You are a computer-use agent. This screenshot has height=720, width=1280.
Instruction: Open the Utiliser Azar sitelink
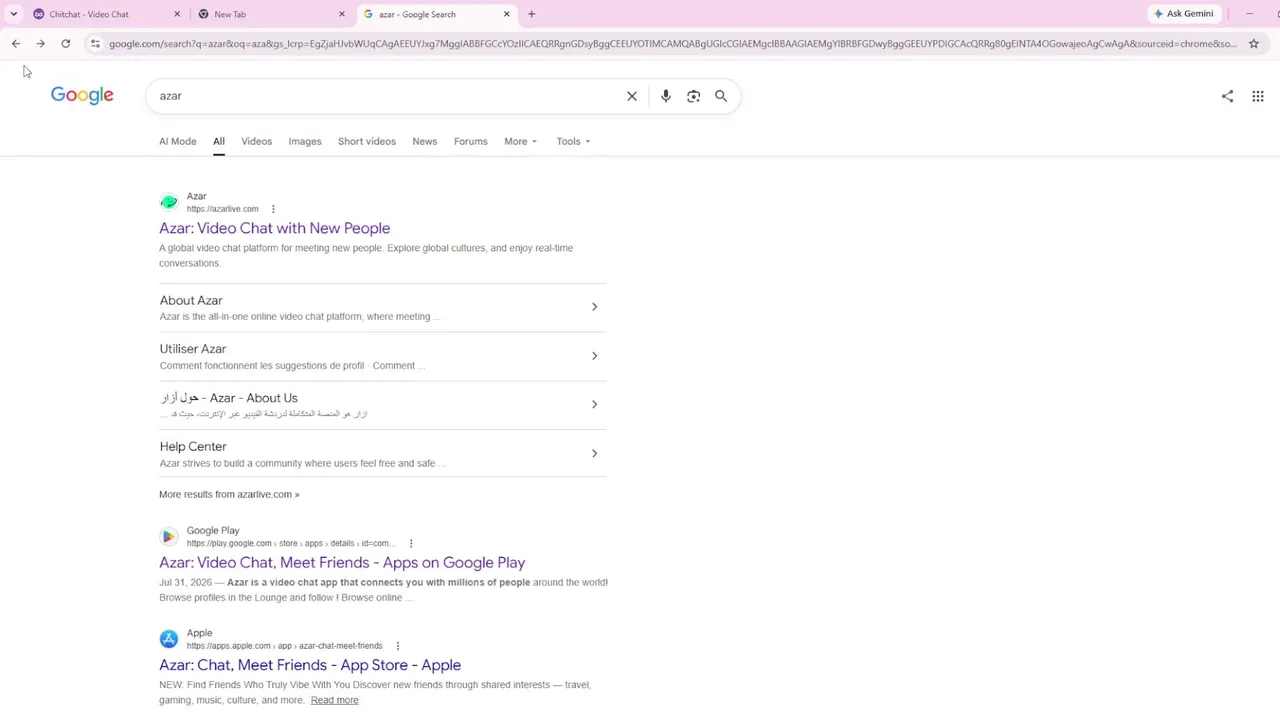coord(193,349)
